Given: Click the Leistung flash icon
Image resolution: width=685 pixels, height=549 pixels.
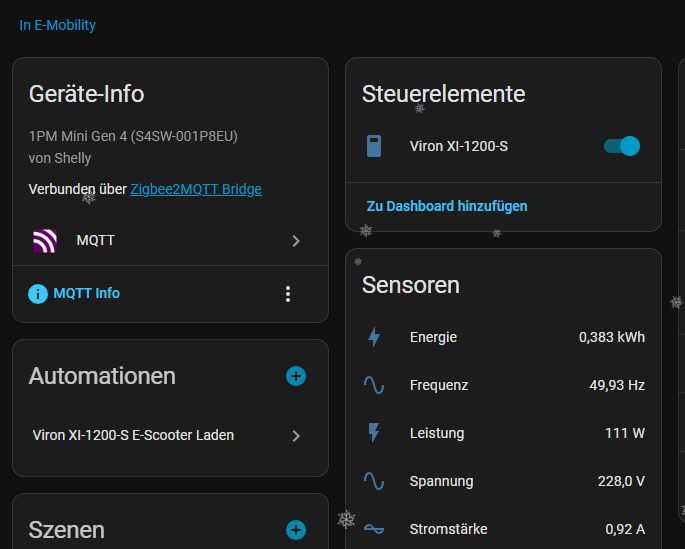Looking at the screenshot, I should coord(374,433).
